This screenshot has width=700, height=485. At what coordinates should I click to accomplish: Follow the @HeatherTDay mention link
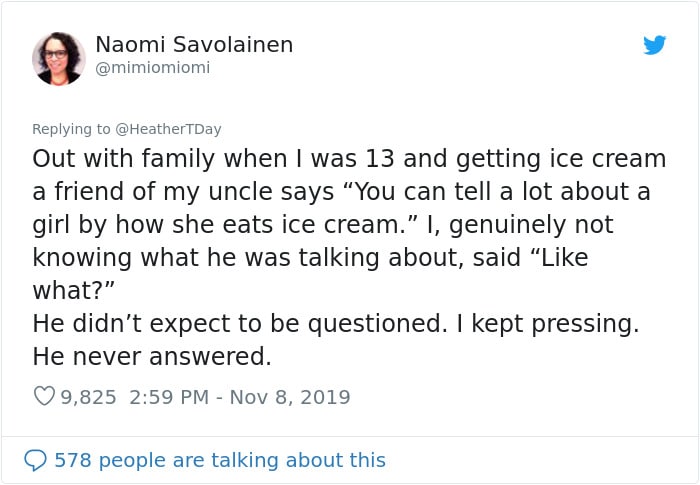[x=168, y=129]
